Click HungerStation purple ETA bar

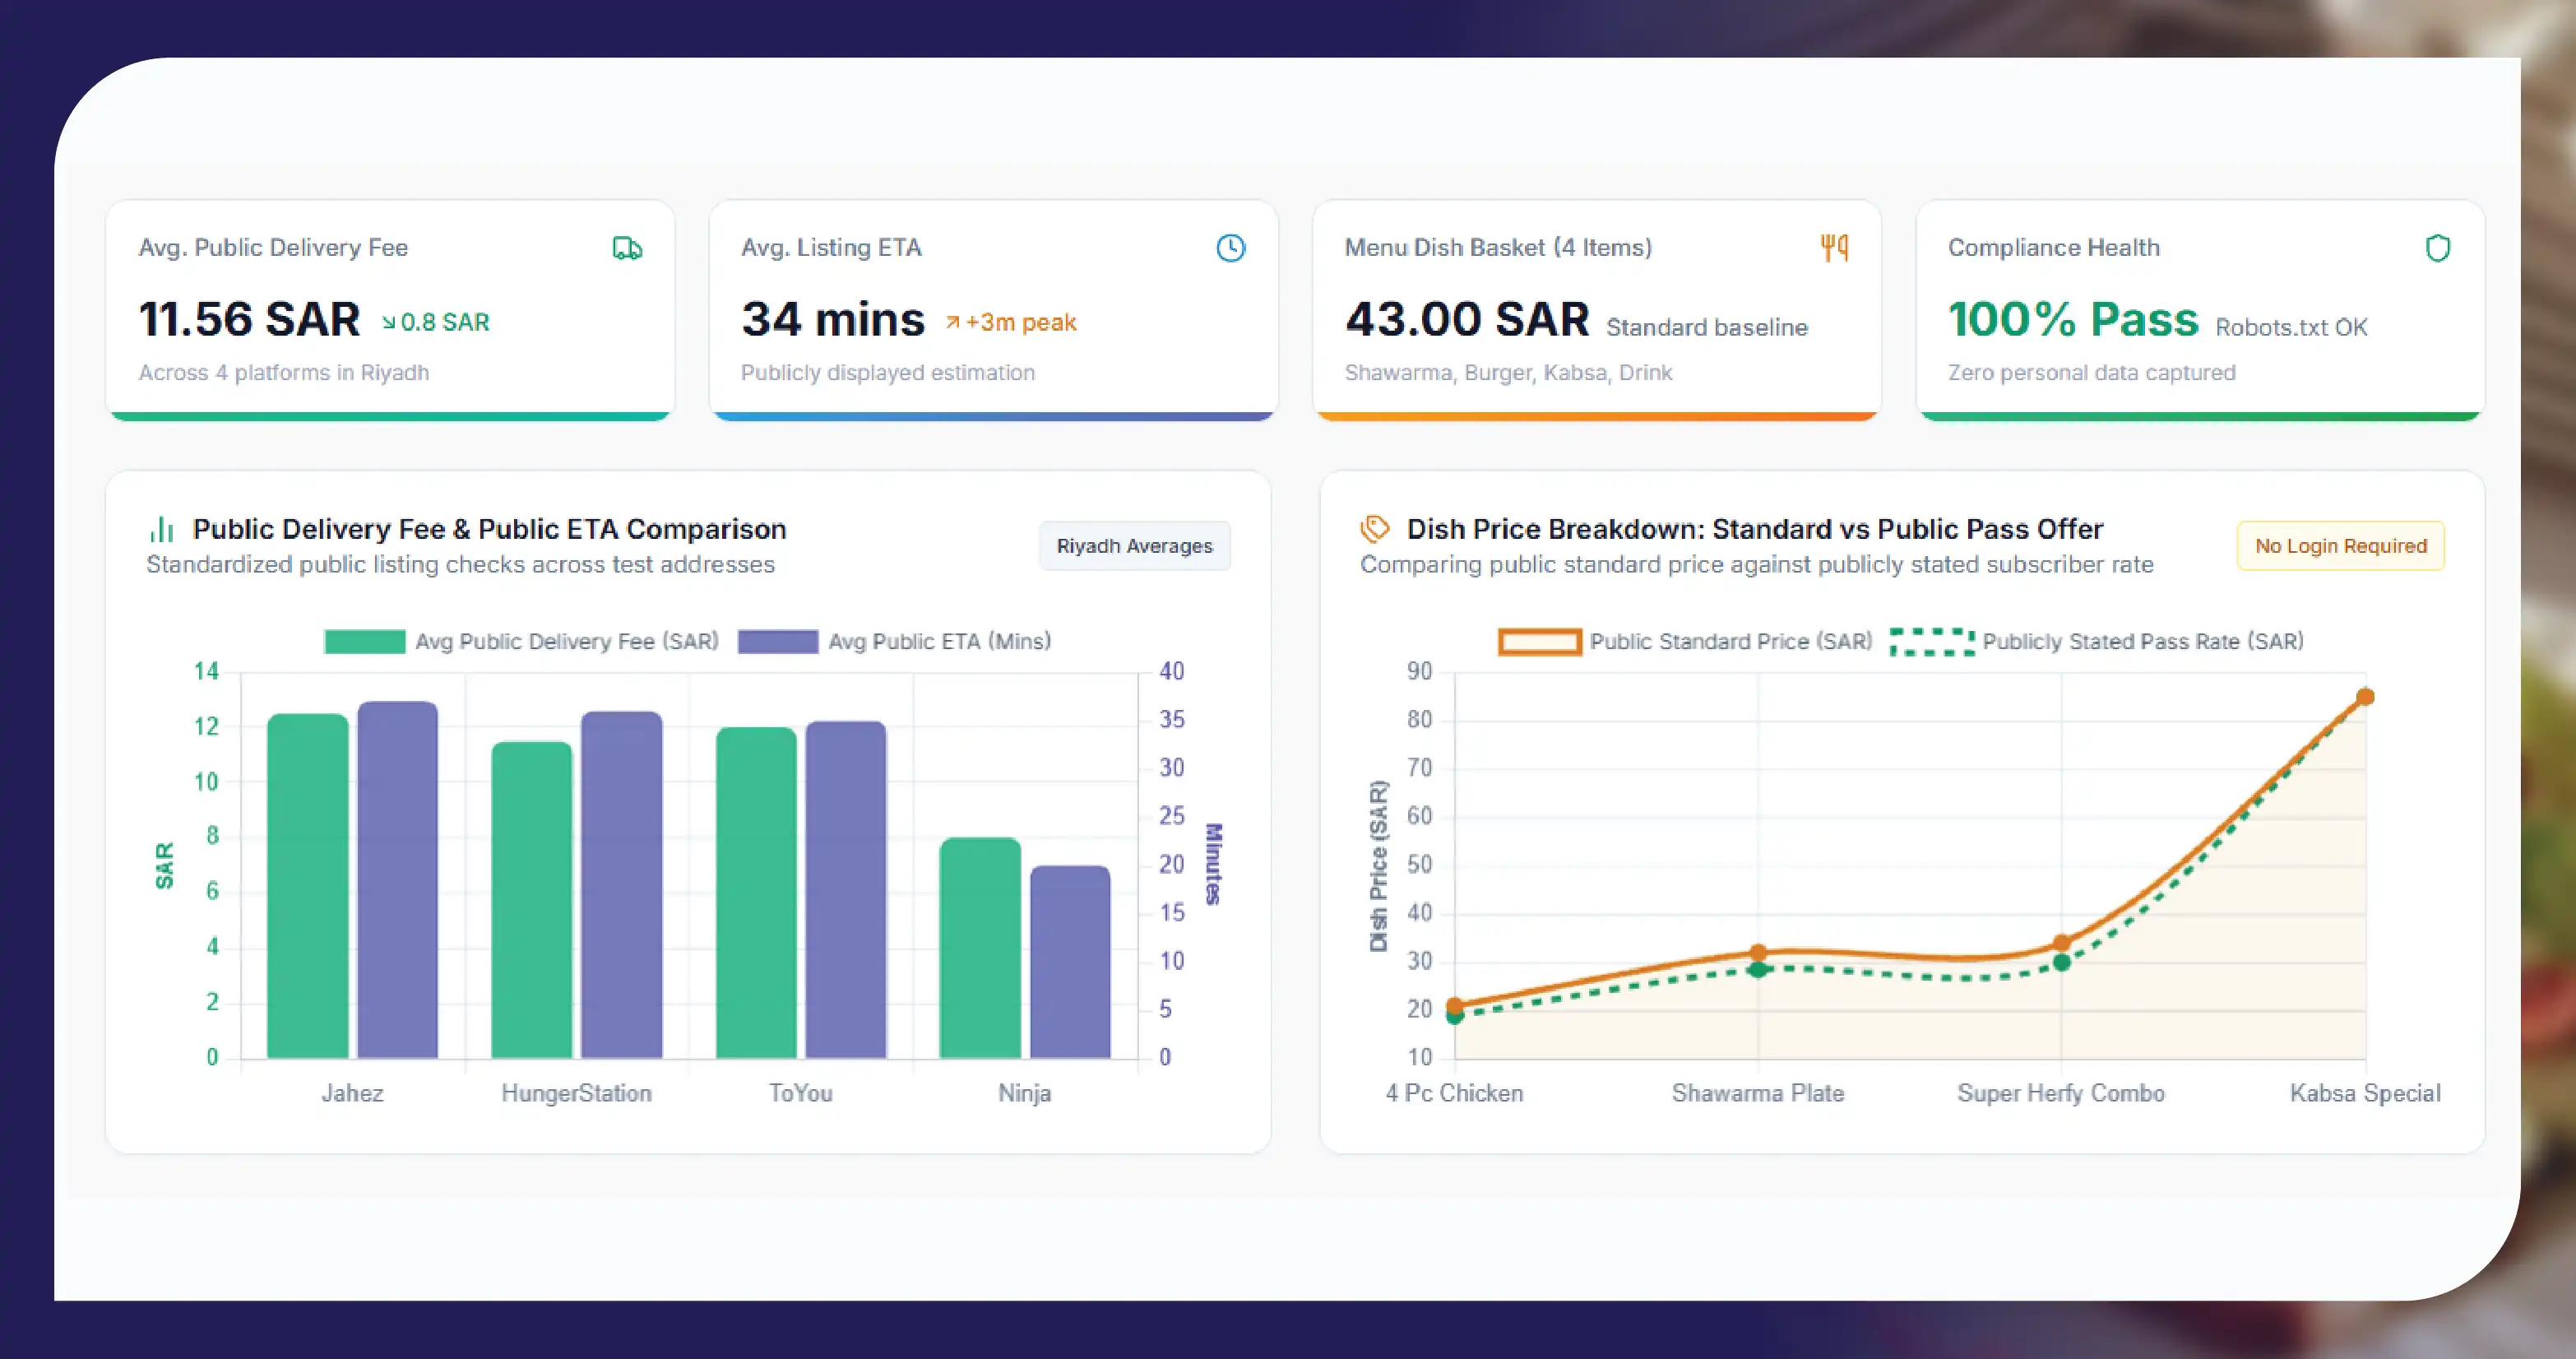click(622, 884)
